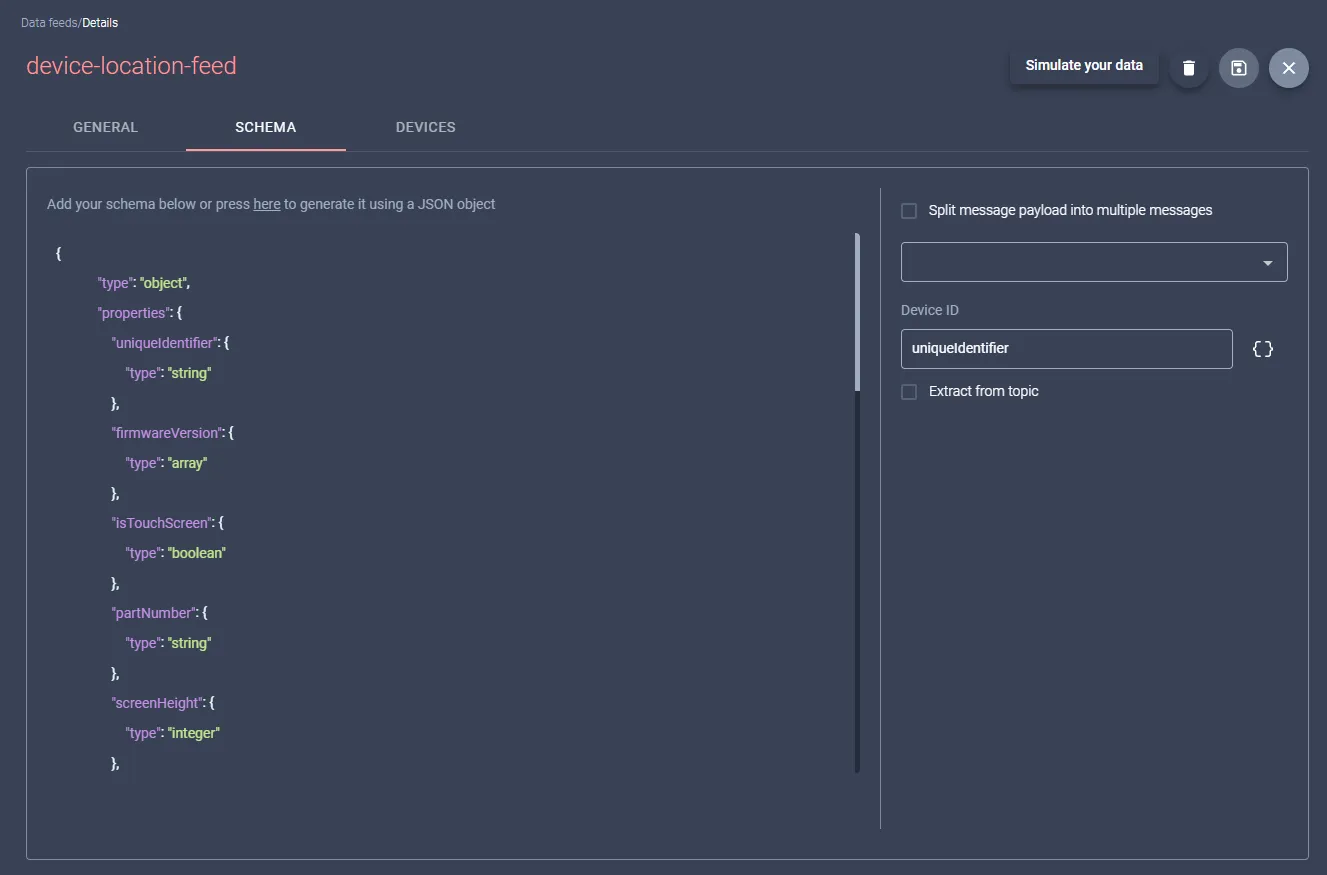Image resolution: width=1327 pixels, height=875 pixels.
Task: Click the delete trash icon
Action: pos(1188,68)
